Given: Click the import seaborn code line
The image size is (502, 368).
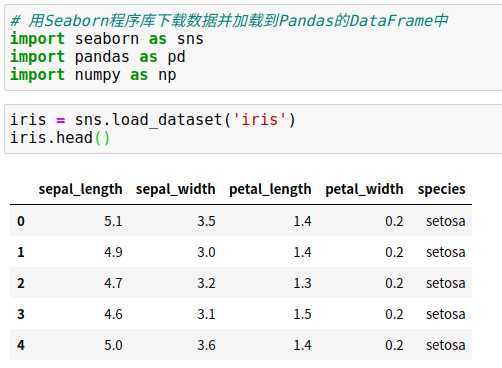Looking at the screenshot, I should (x=107, y=39).
